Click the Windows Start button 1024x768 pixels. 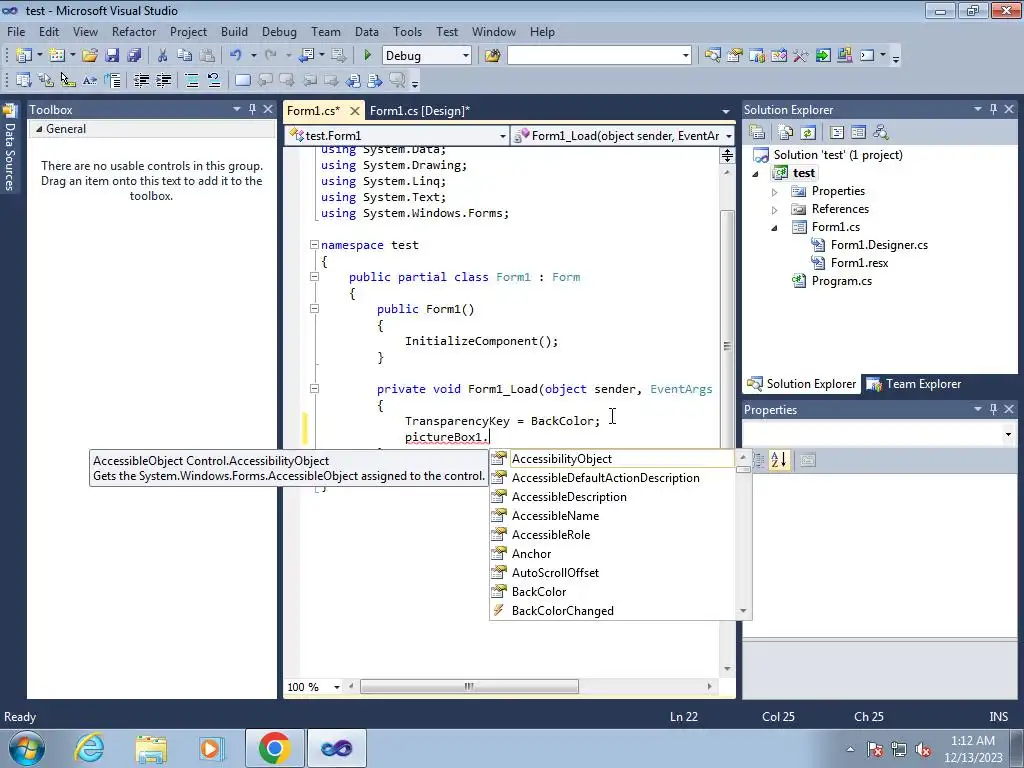click(27, 748)
